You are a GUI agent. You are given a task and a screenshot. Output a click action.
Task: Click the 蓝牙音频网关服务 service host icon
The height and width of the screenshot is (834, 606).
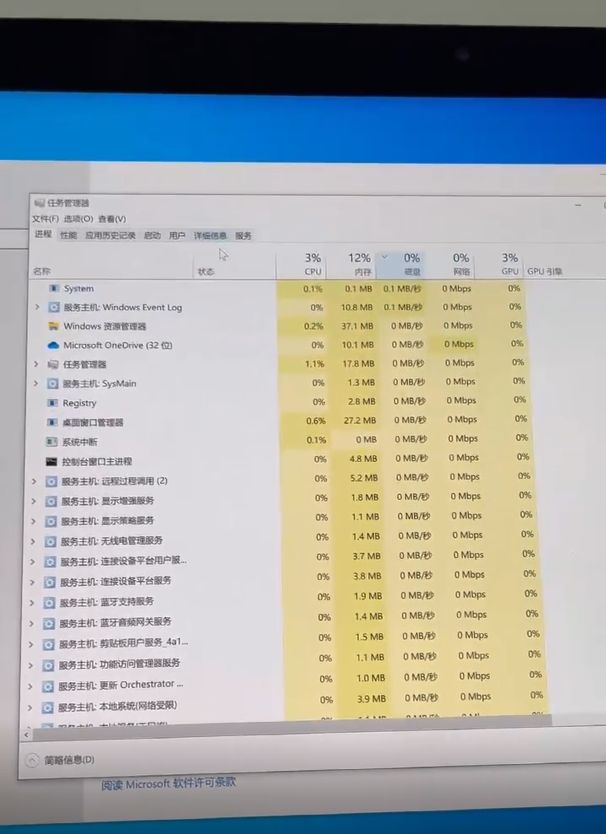48,623
